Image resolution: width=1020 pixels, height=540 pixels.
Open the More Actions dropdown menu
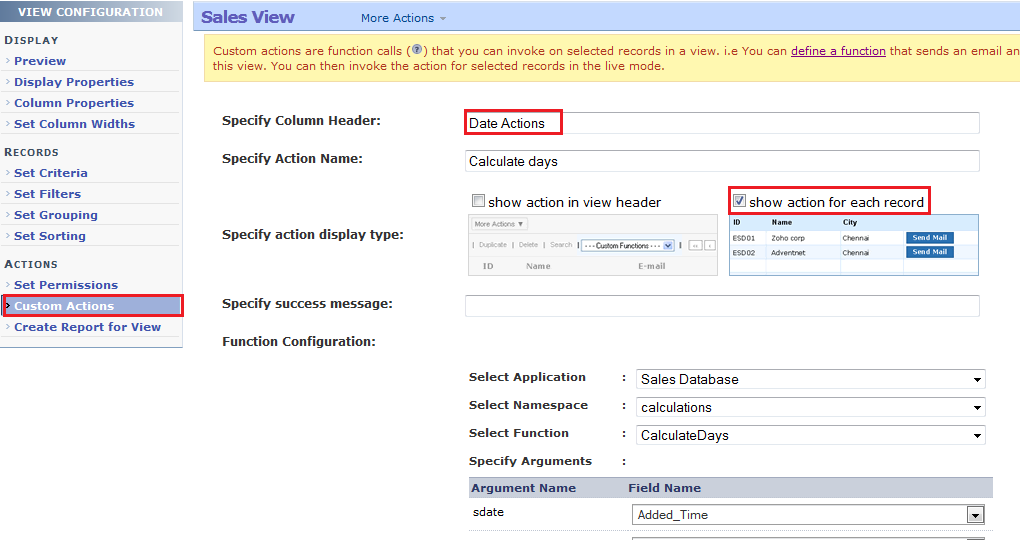point(403,18)
